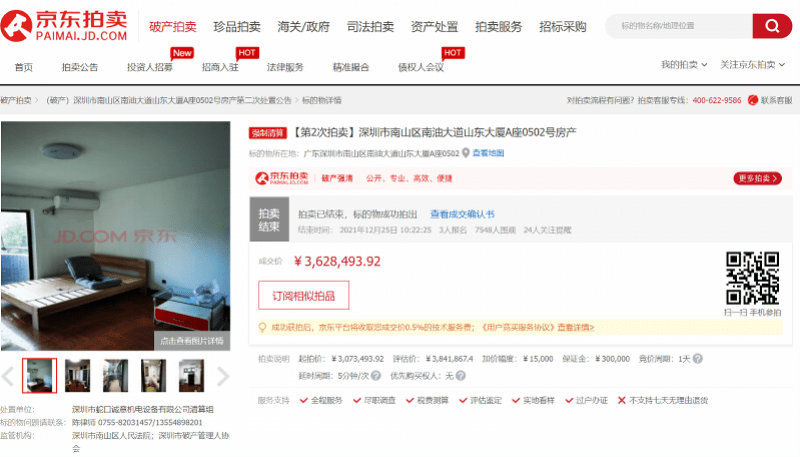Open the 招商入驻 menu item
The width and height of the screenshot is (800, 457).
pos(220,67)
